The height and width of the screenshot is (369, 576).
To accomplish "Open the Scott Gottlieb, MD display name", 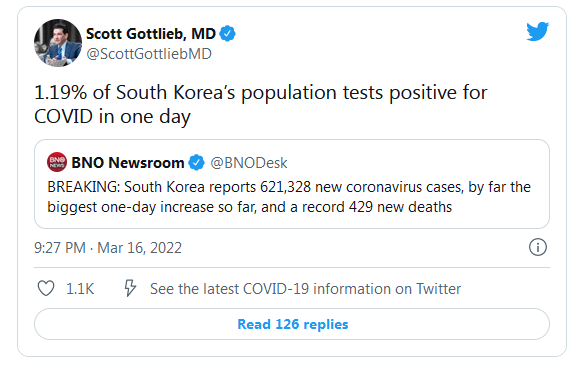I will coord(151,34).
